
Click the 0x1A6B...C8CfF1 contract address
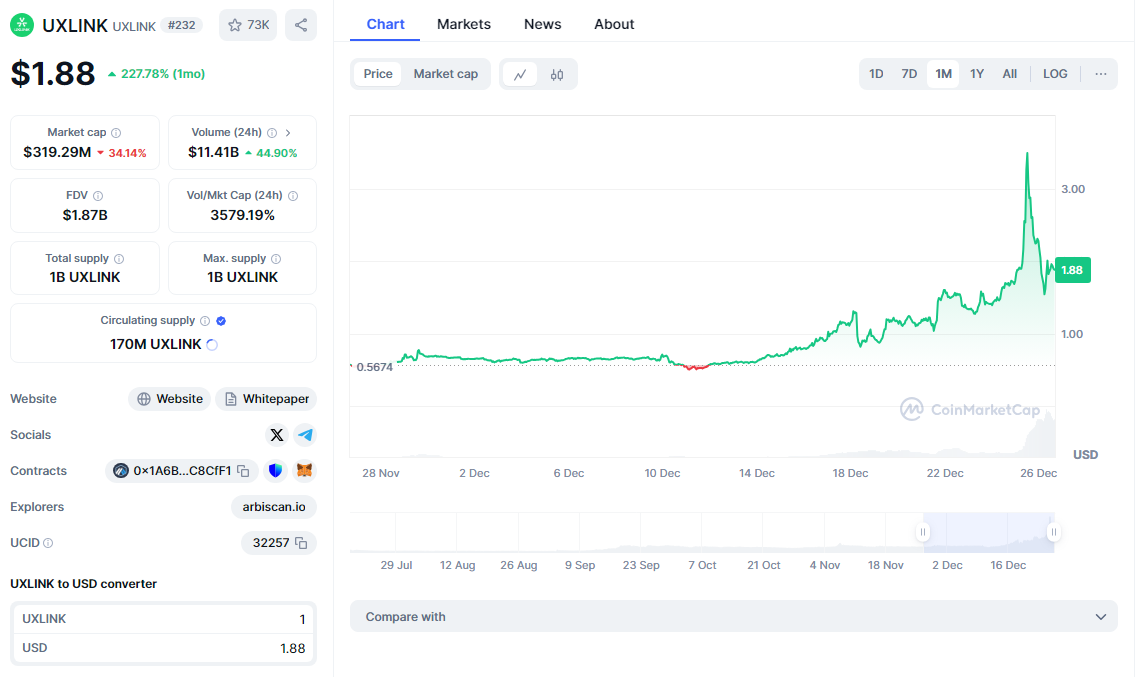pyautogui.click(x=182, y=471)
